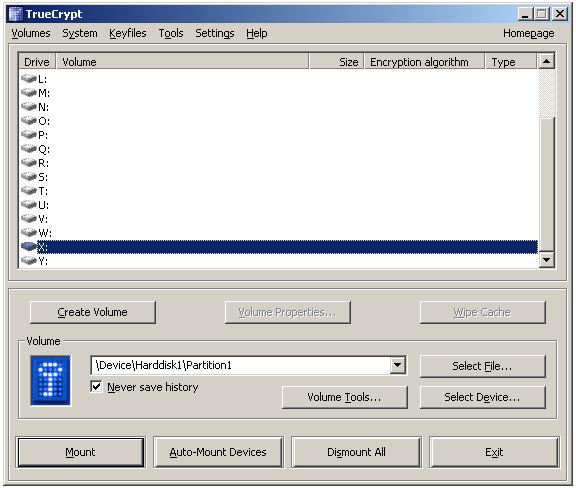The height and width of the screenshot is (488, 576).
Task: Click the drive icon for V:
Action: click(29, 218)
